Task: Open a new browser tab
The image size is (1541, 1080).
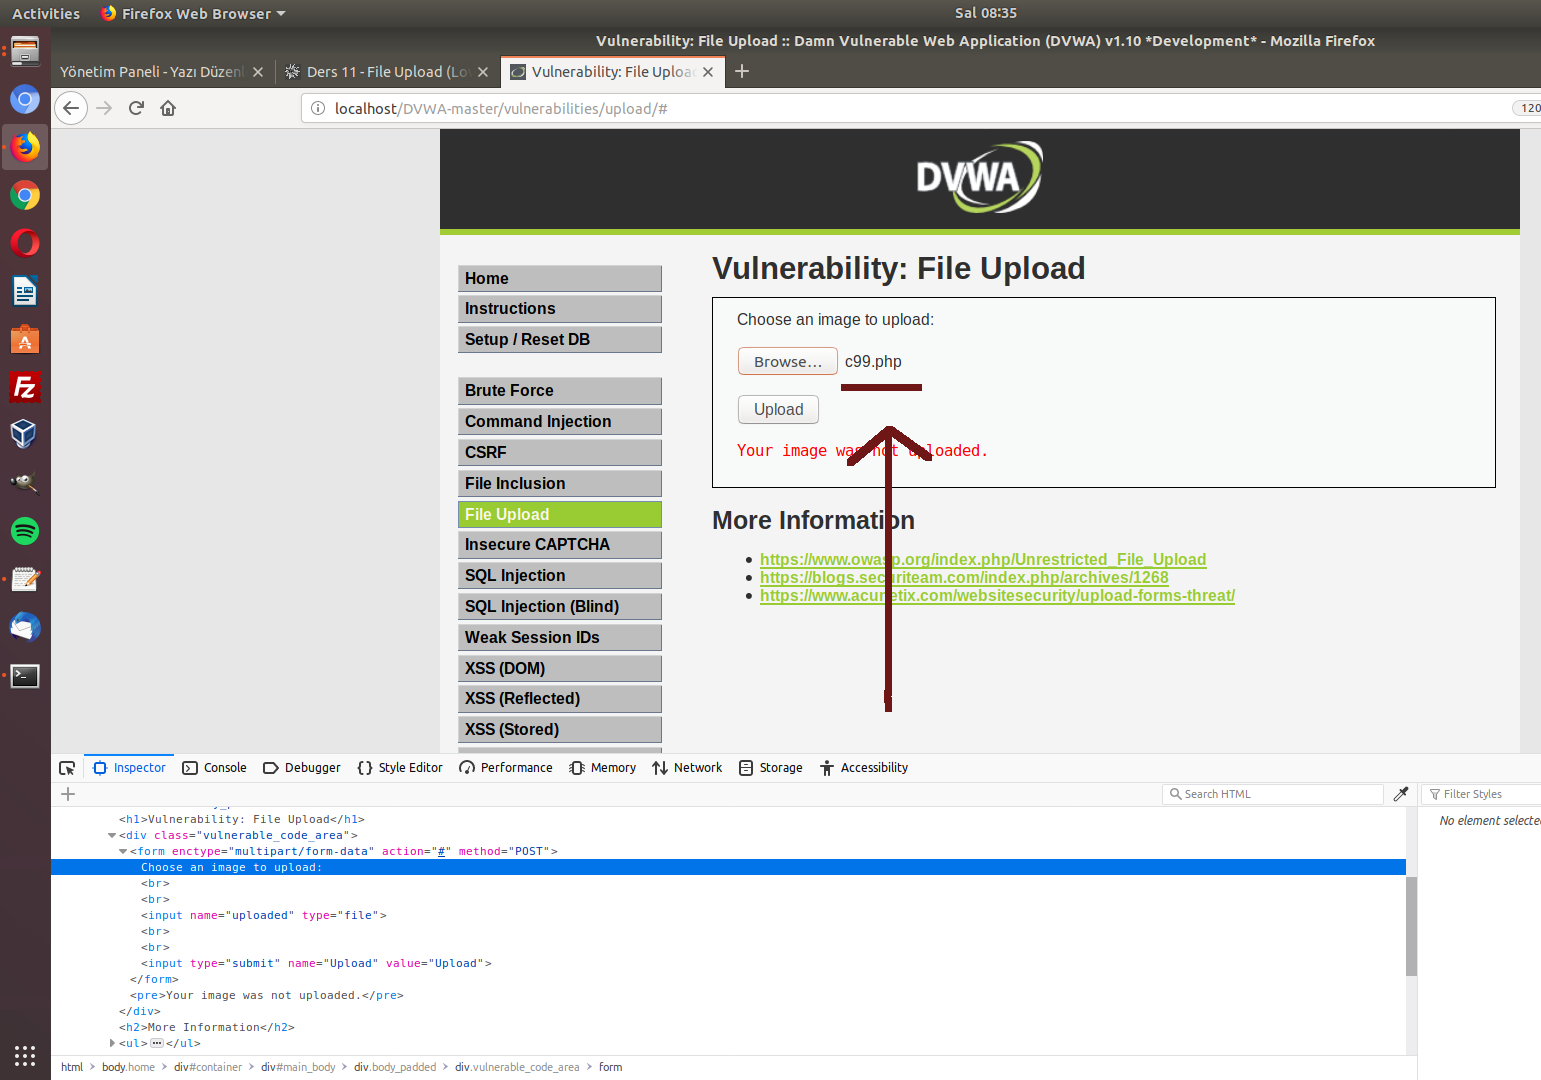Action: pos(742,71)
